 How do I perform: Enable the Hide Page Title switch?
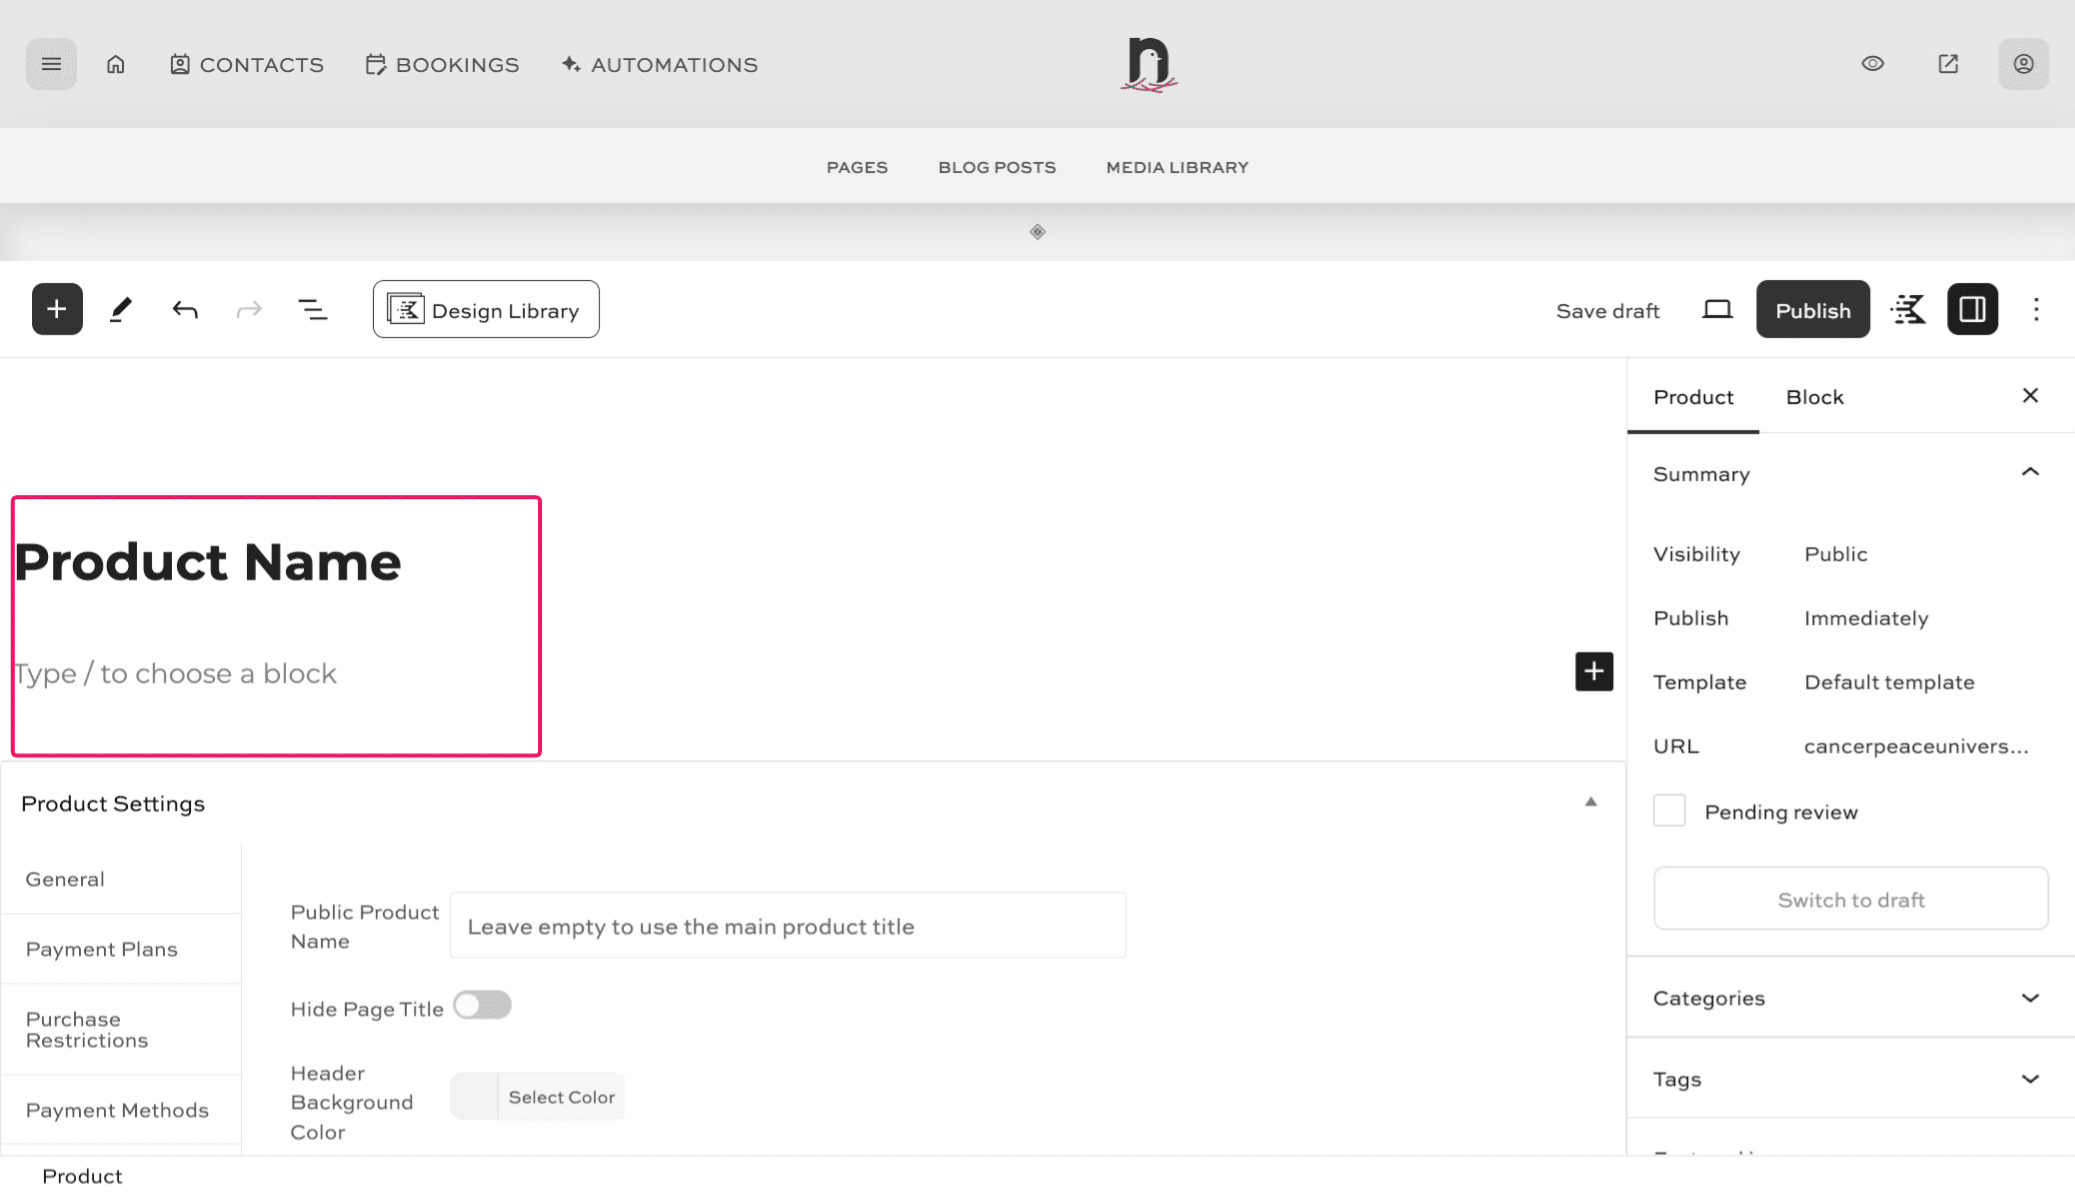(x=483, y=1006)
